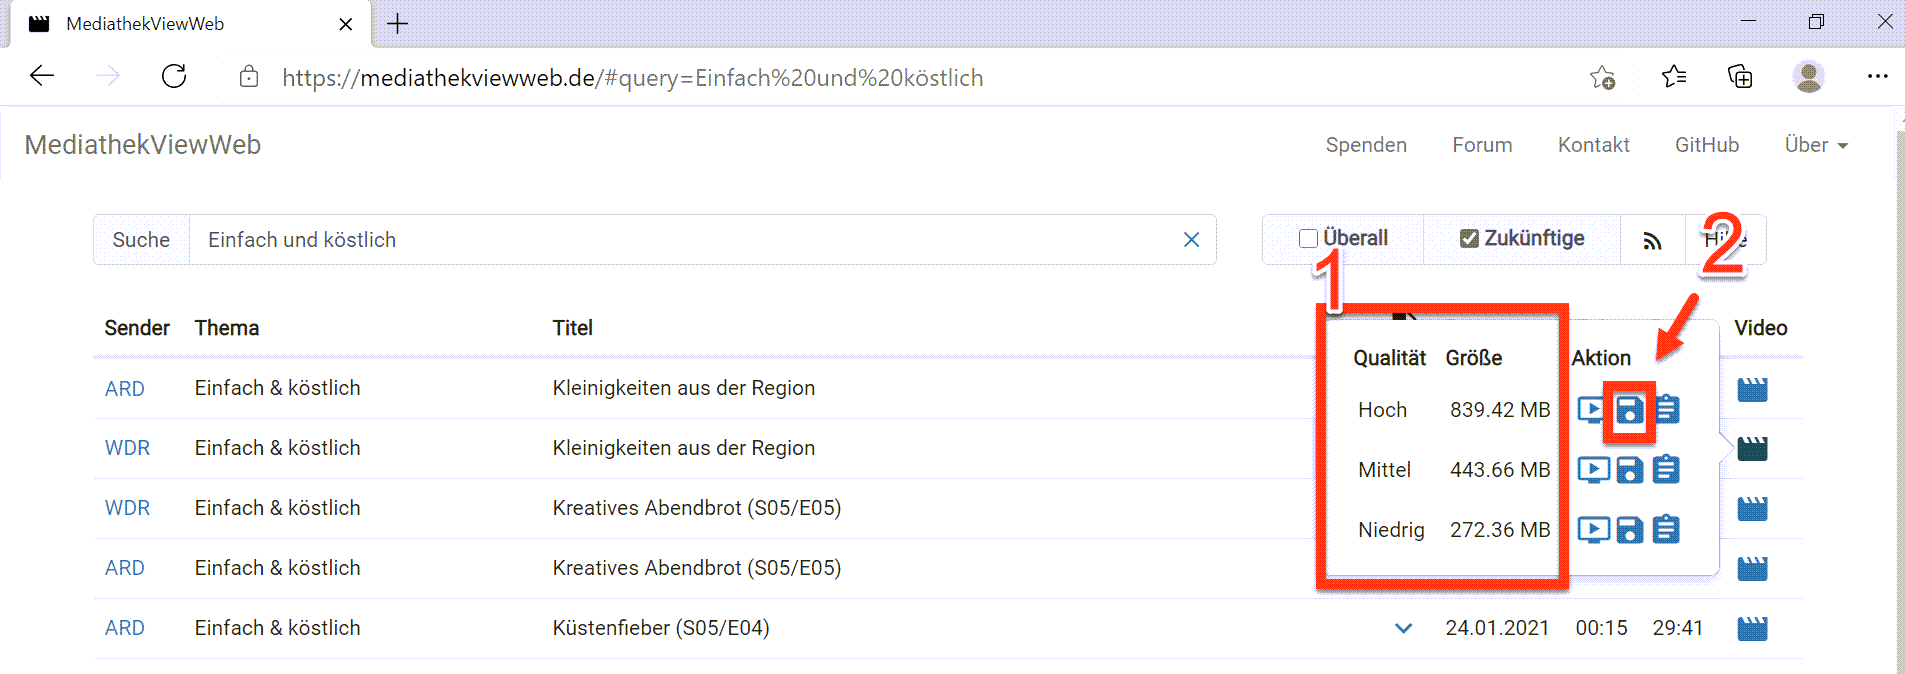The image size is (1905, 674).
Task: Select the 272.36 MB size value
Action: coord(1500,530)
